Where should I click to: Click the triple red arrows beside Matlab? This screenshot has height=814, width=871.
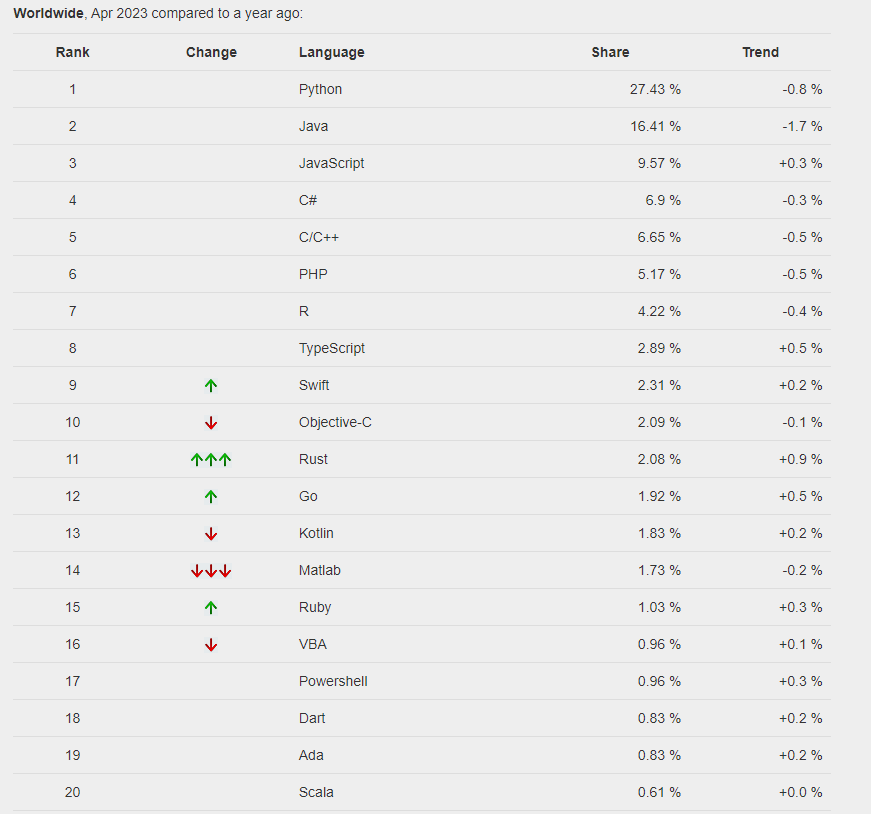coord(211,571)
